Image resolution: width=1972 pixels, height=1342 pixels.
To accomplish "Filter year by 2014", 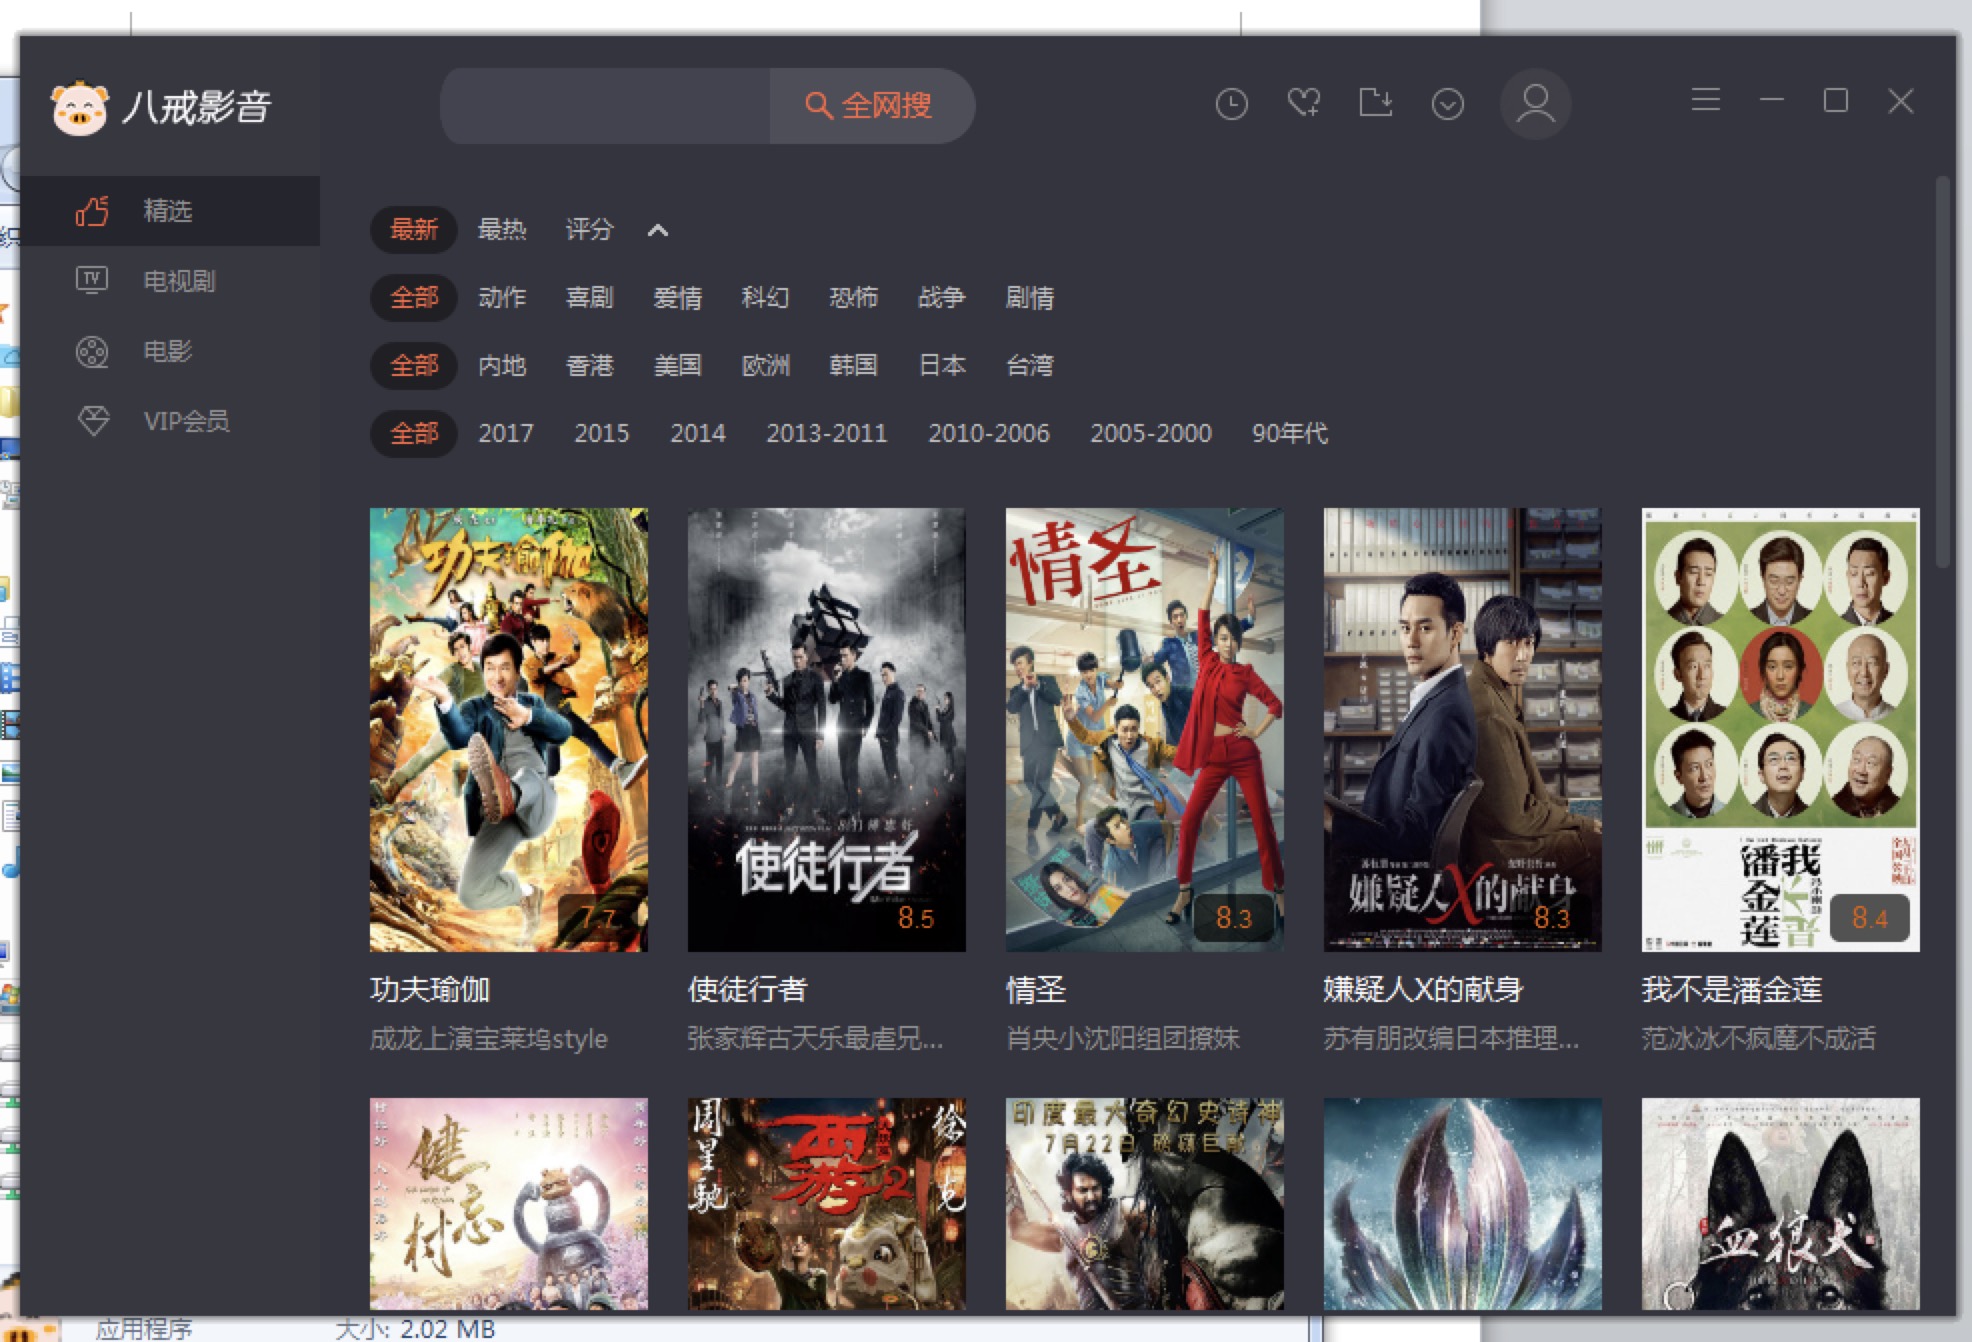I will pyautogui.click(x=698, y=433).
